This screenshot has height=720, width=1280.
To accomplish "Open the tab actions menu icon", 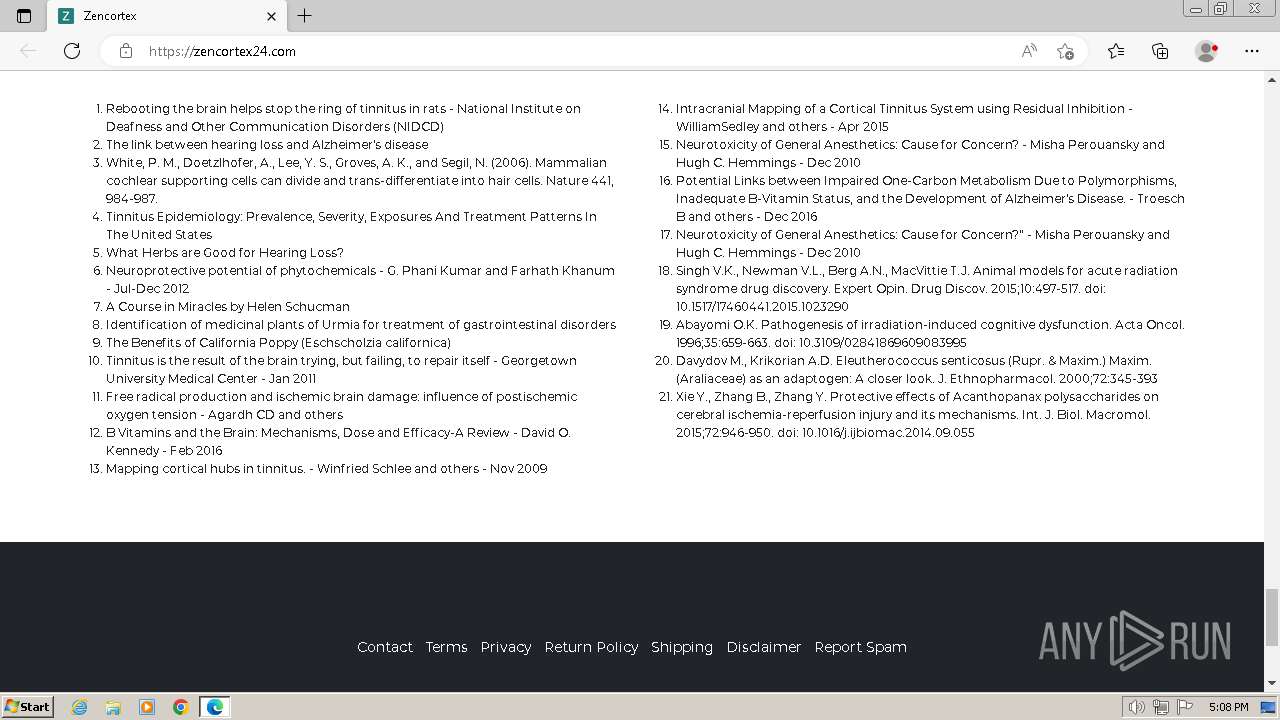I will click(x=24, y=16).
